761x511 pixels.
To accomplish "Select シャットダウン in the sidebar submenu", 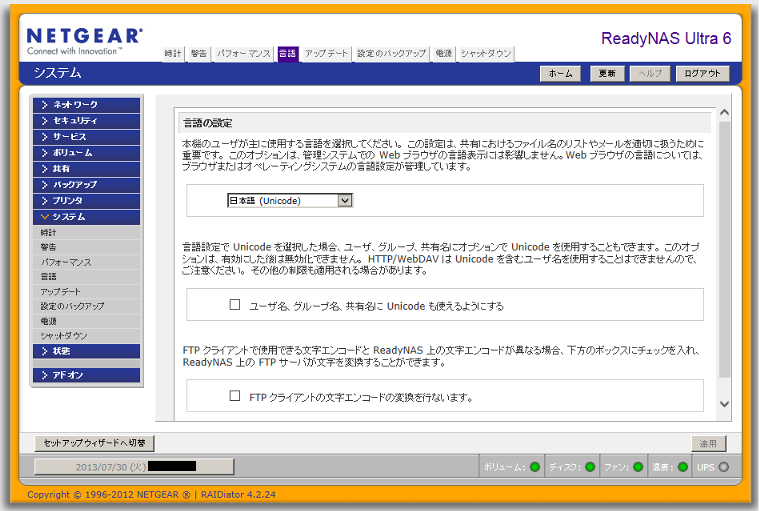I will 86,336.
